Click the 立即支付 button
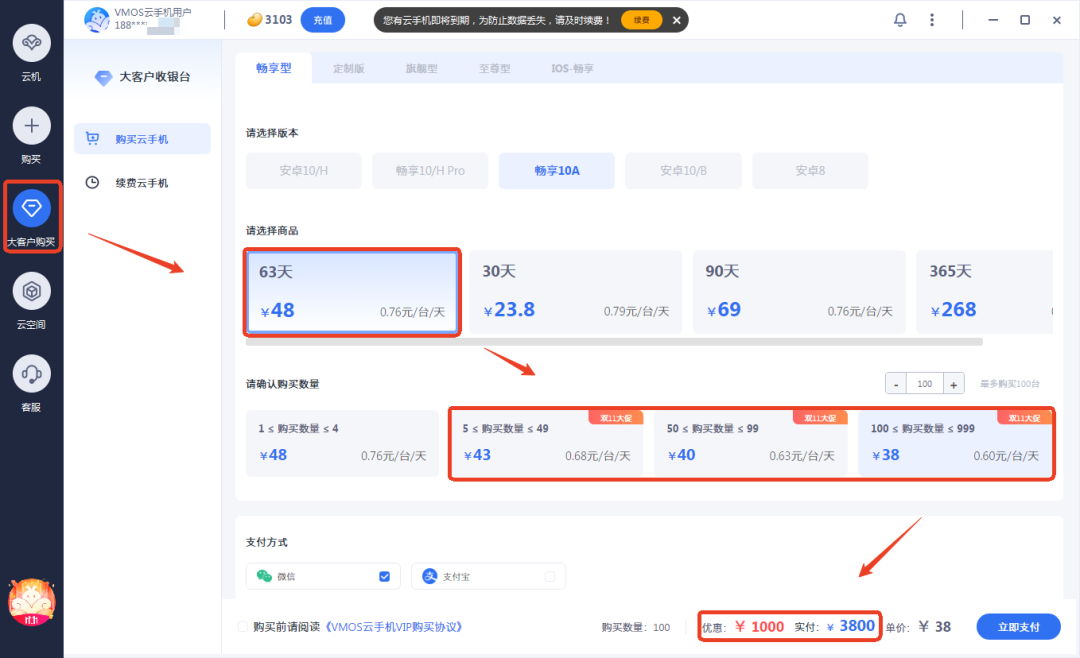The width and height of the screenshot is (1080, 658). coord(1018,627)
